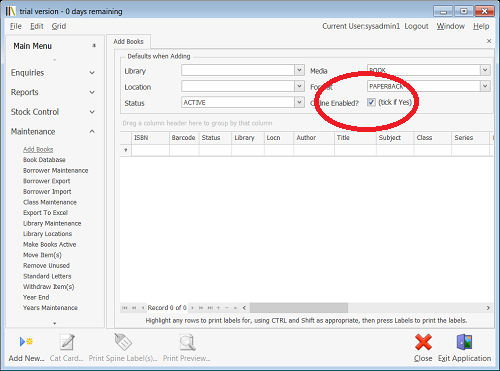
Task: Click the horizontal scrollbar thumb
Action: 299,308
